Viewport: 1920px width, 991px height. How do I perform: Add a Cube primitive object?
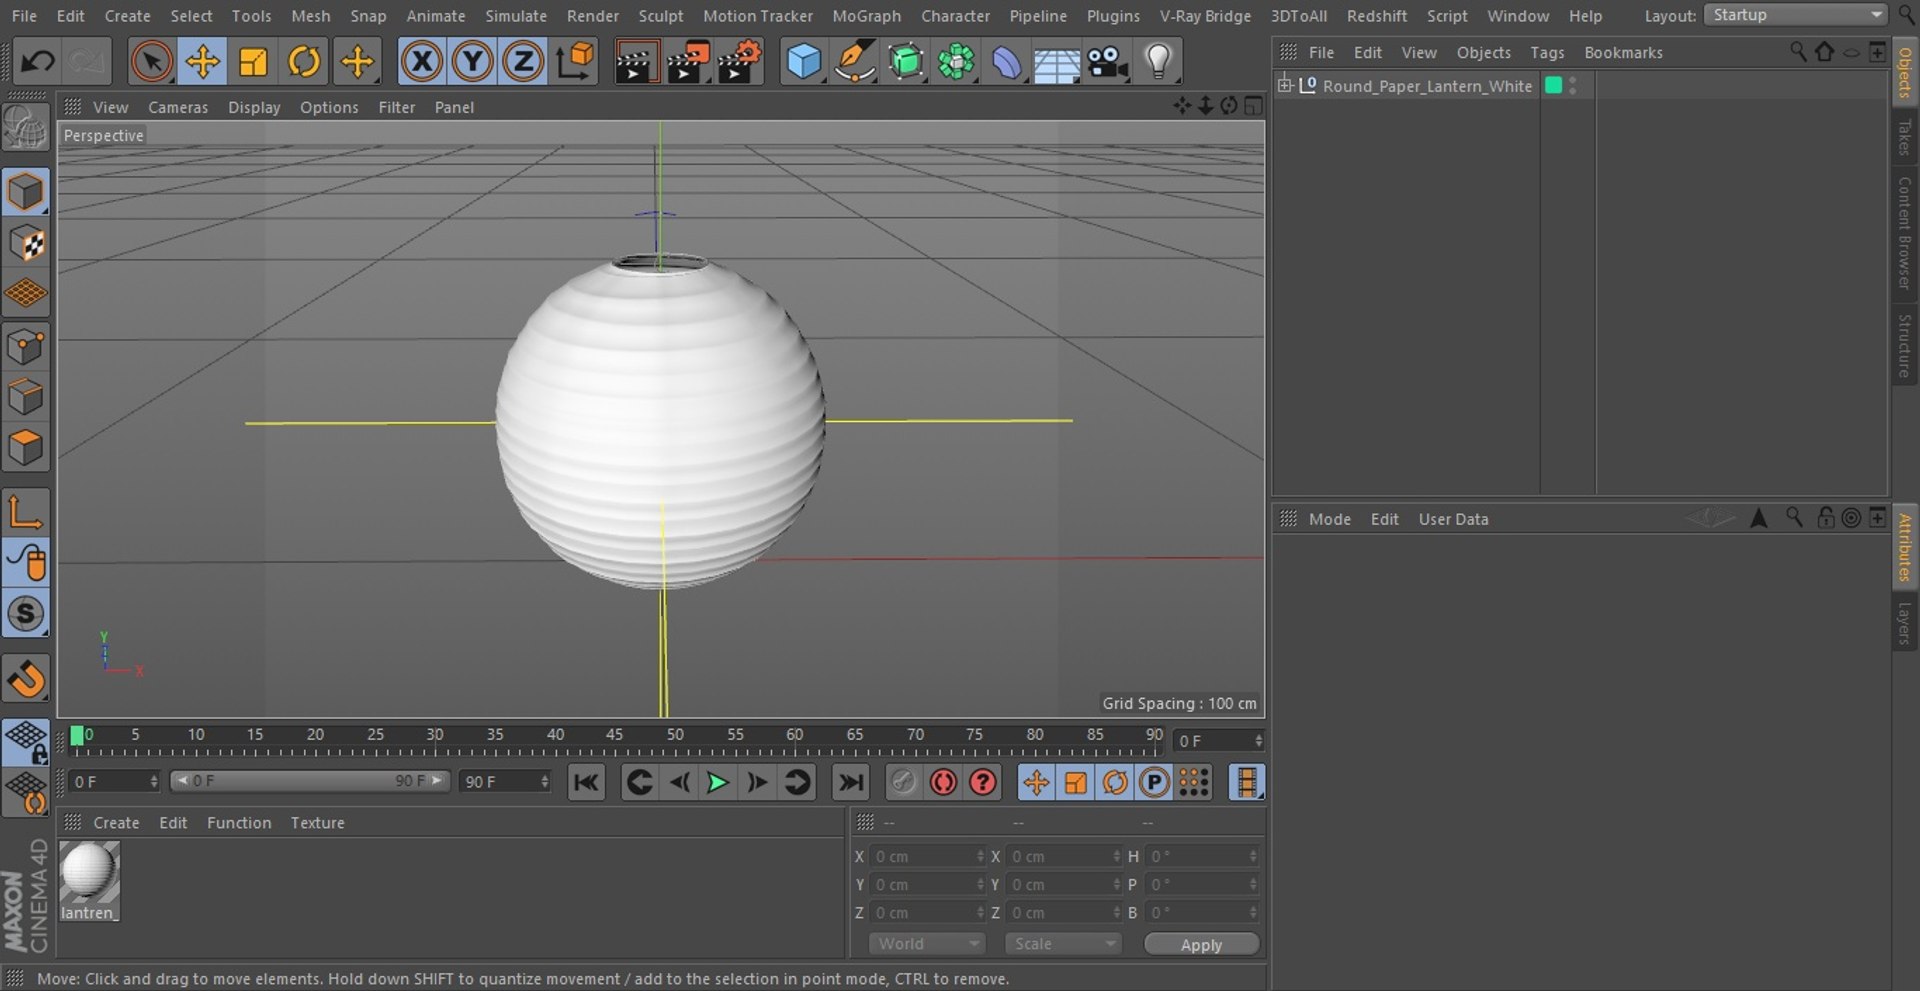803,62
